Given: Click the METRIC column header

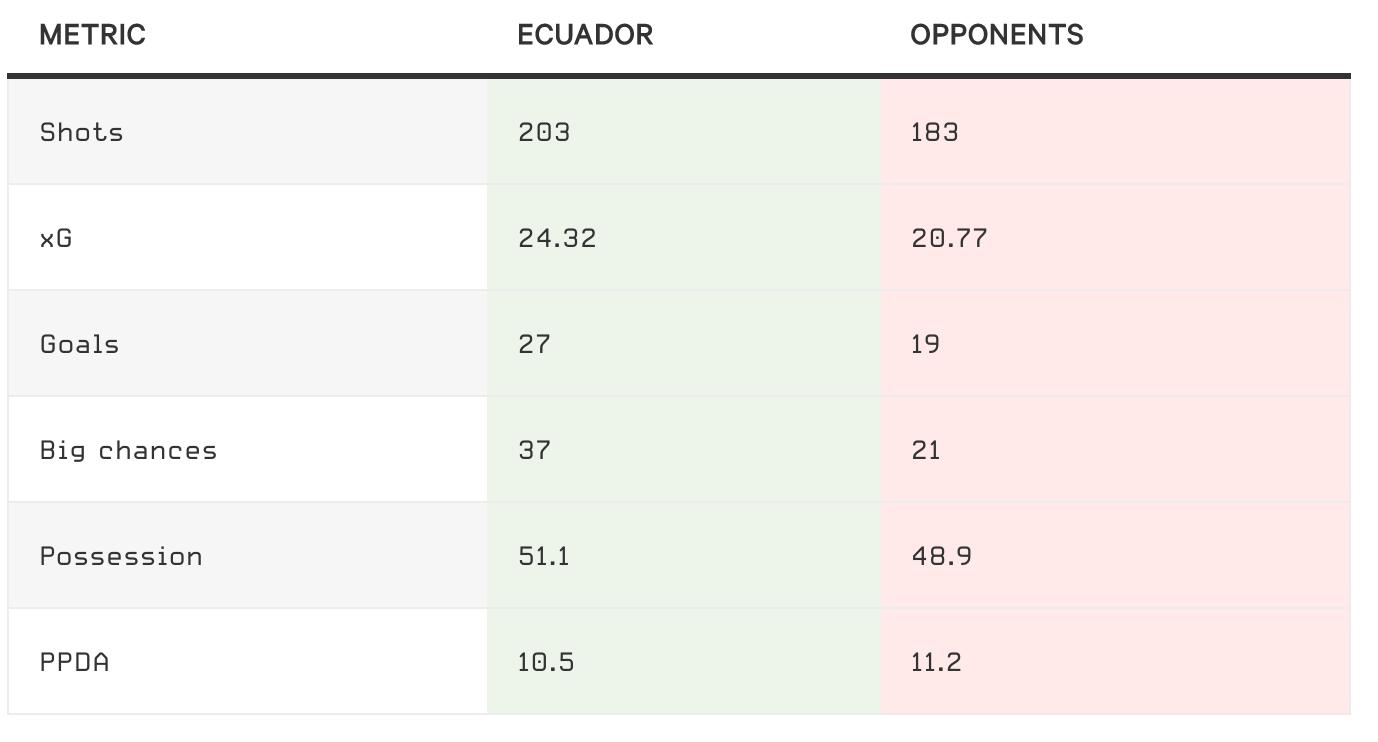Looking at the screenshot, I should 92,35.
